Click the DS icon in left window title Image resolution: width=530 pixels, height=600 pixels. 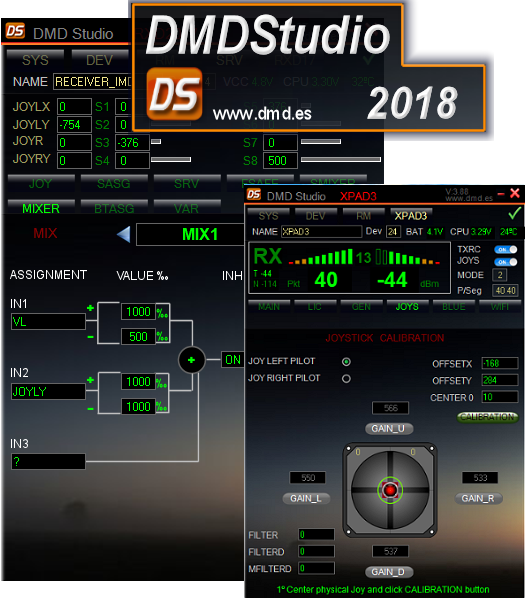point(15,31)
